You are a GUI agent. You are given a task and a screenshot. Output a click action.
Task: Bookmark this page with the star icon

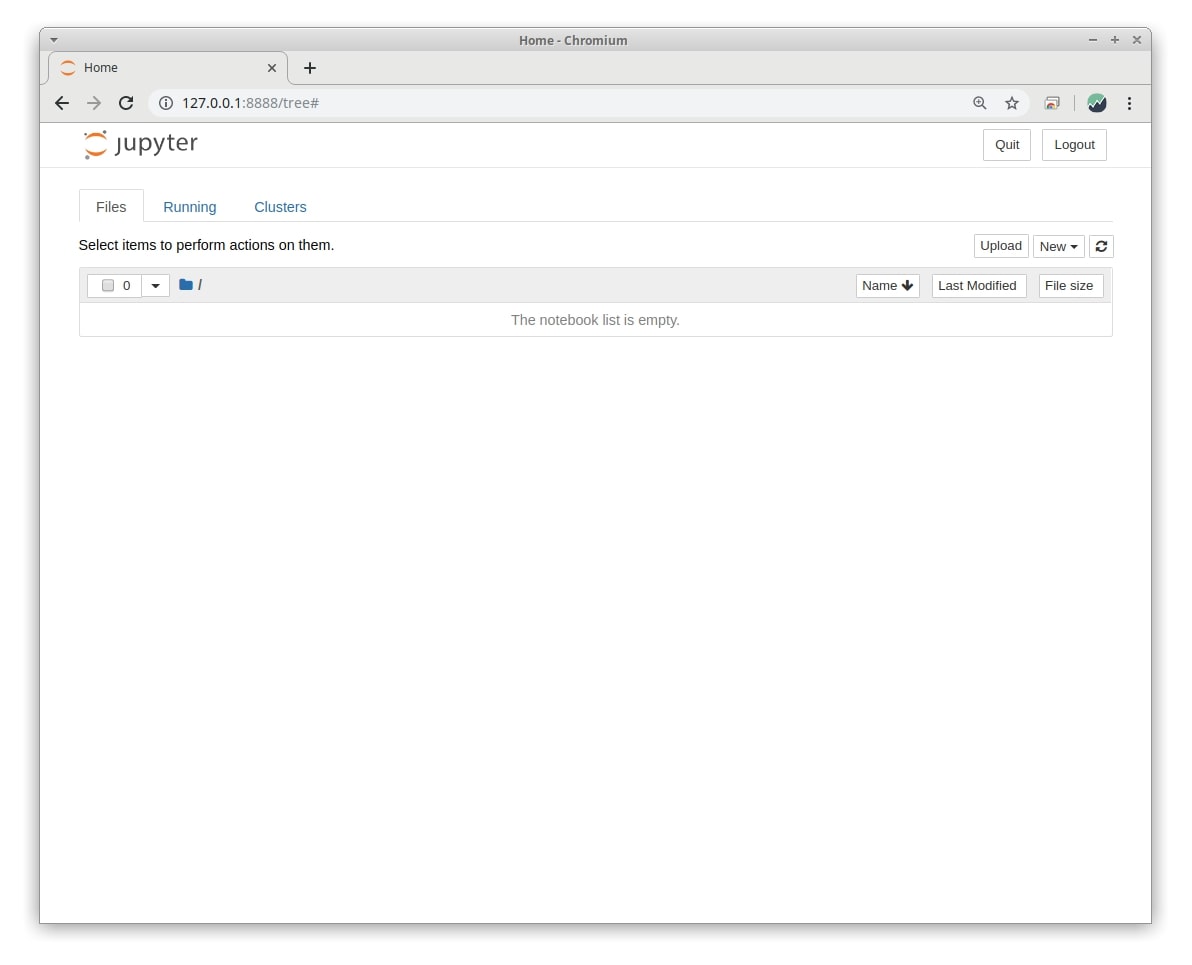1012,103
